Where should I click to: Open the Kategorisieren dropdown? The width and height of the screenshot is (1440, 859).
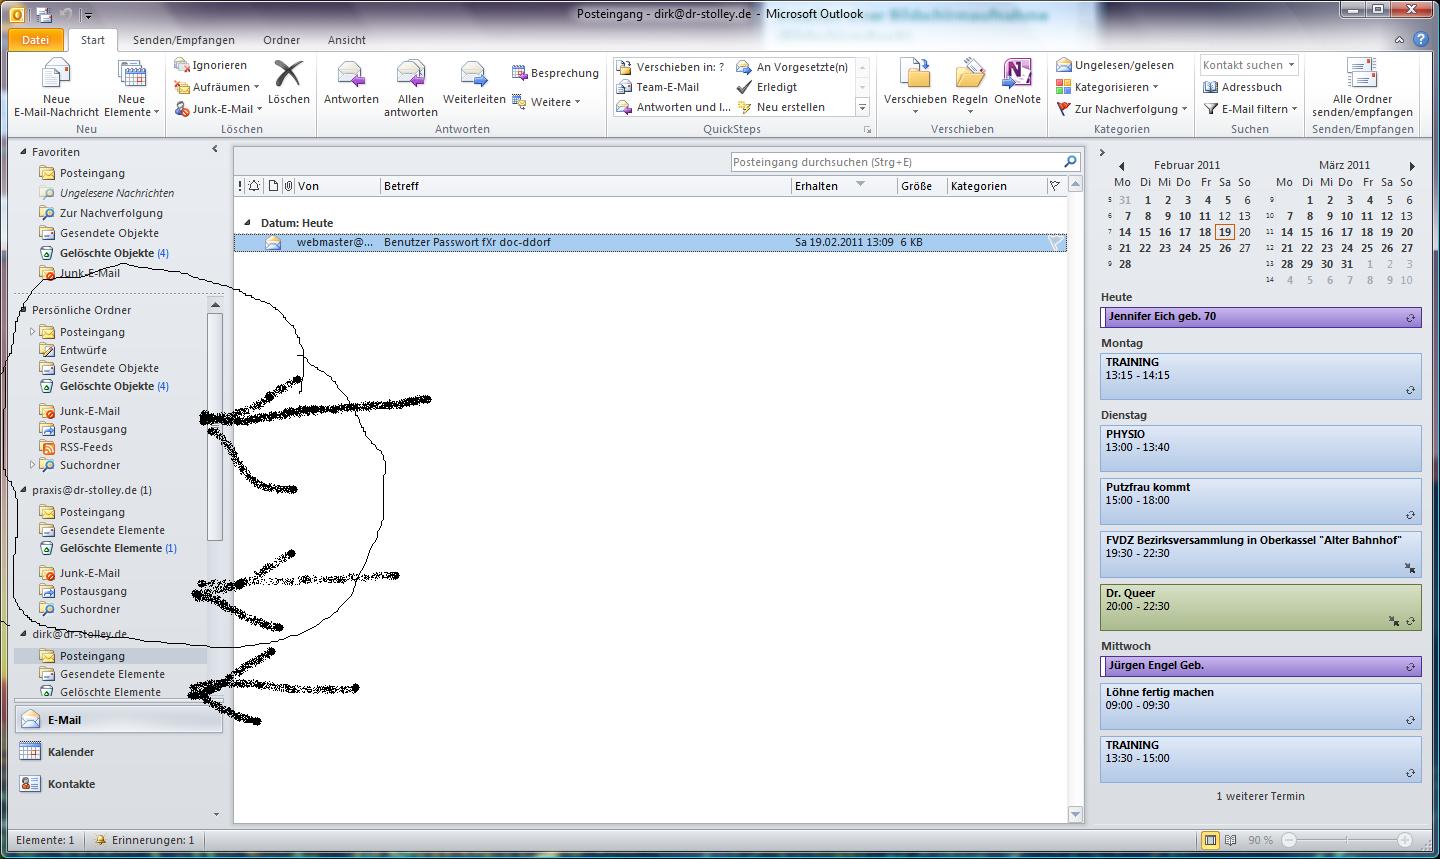click(1107, 87)
